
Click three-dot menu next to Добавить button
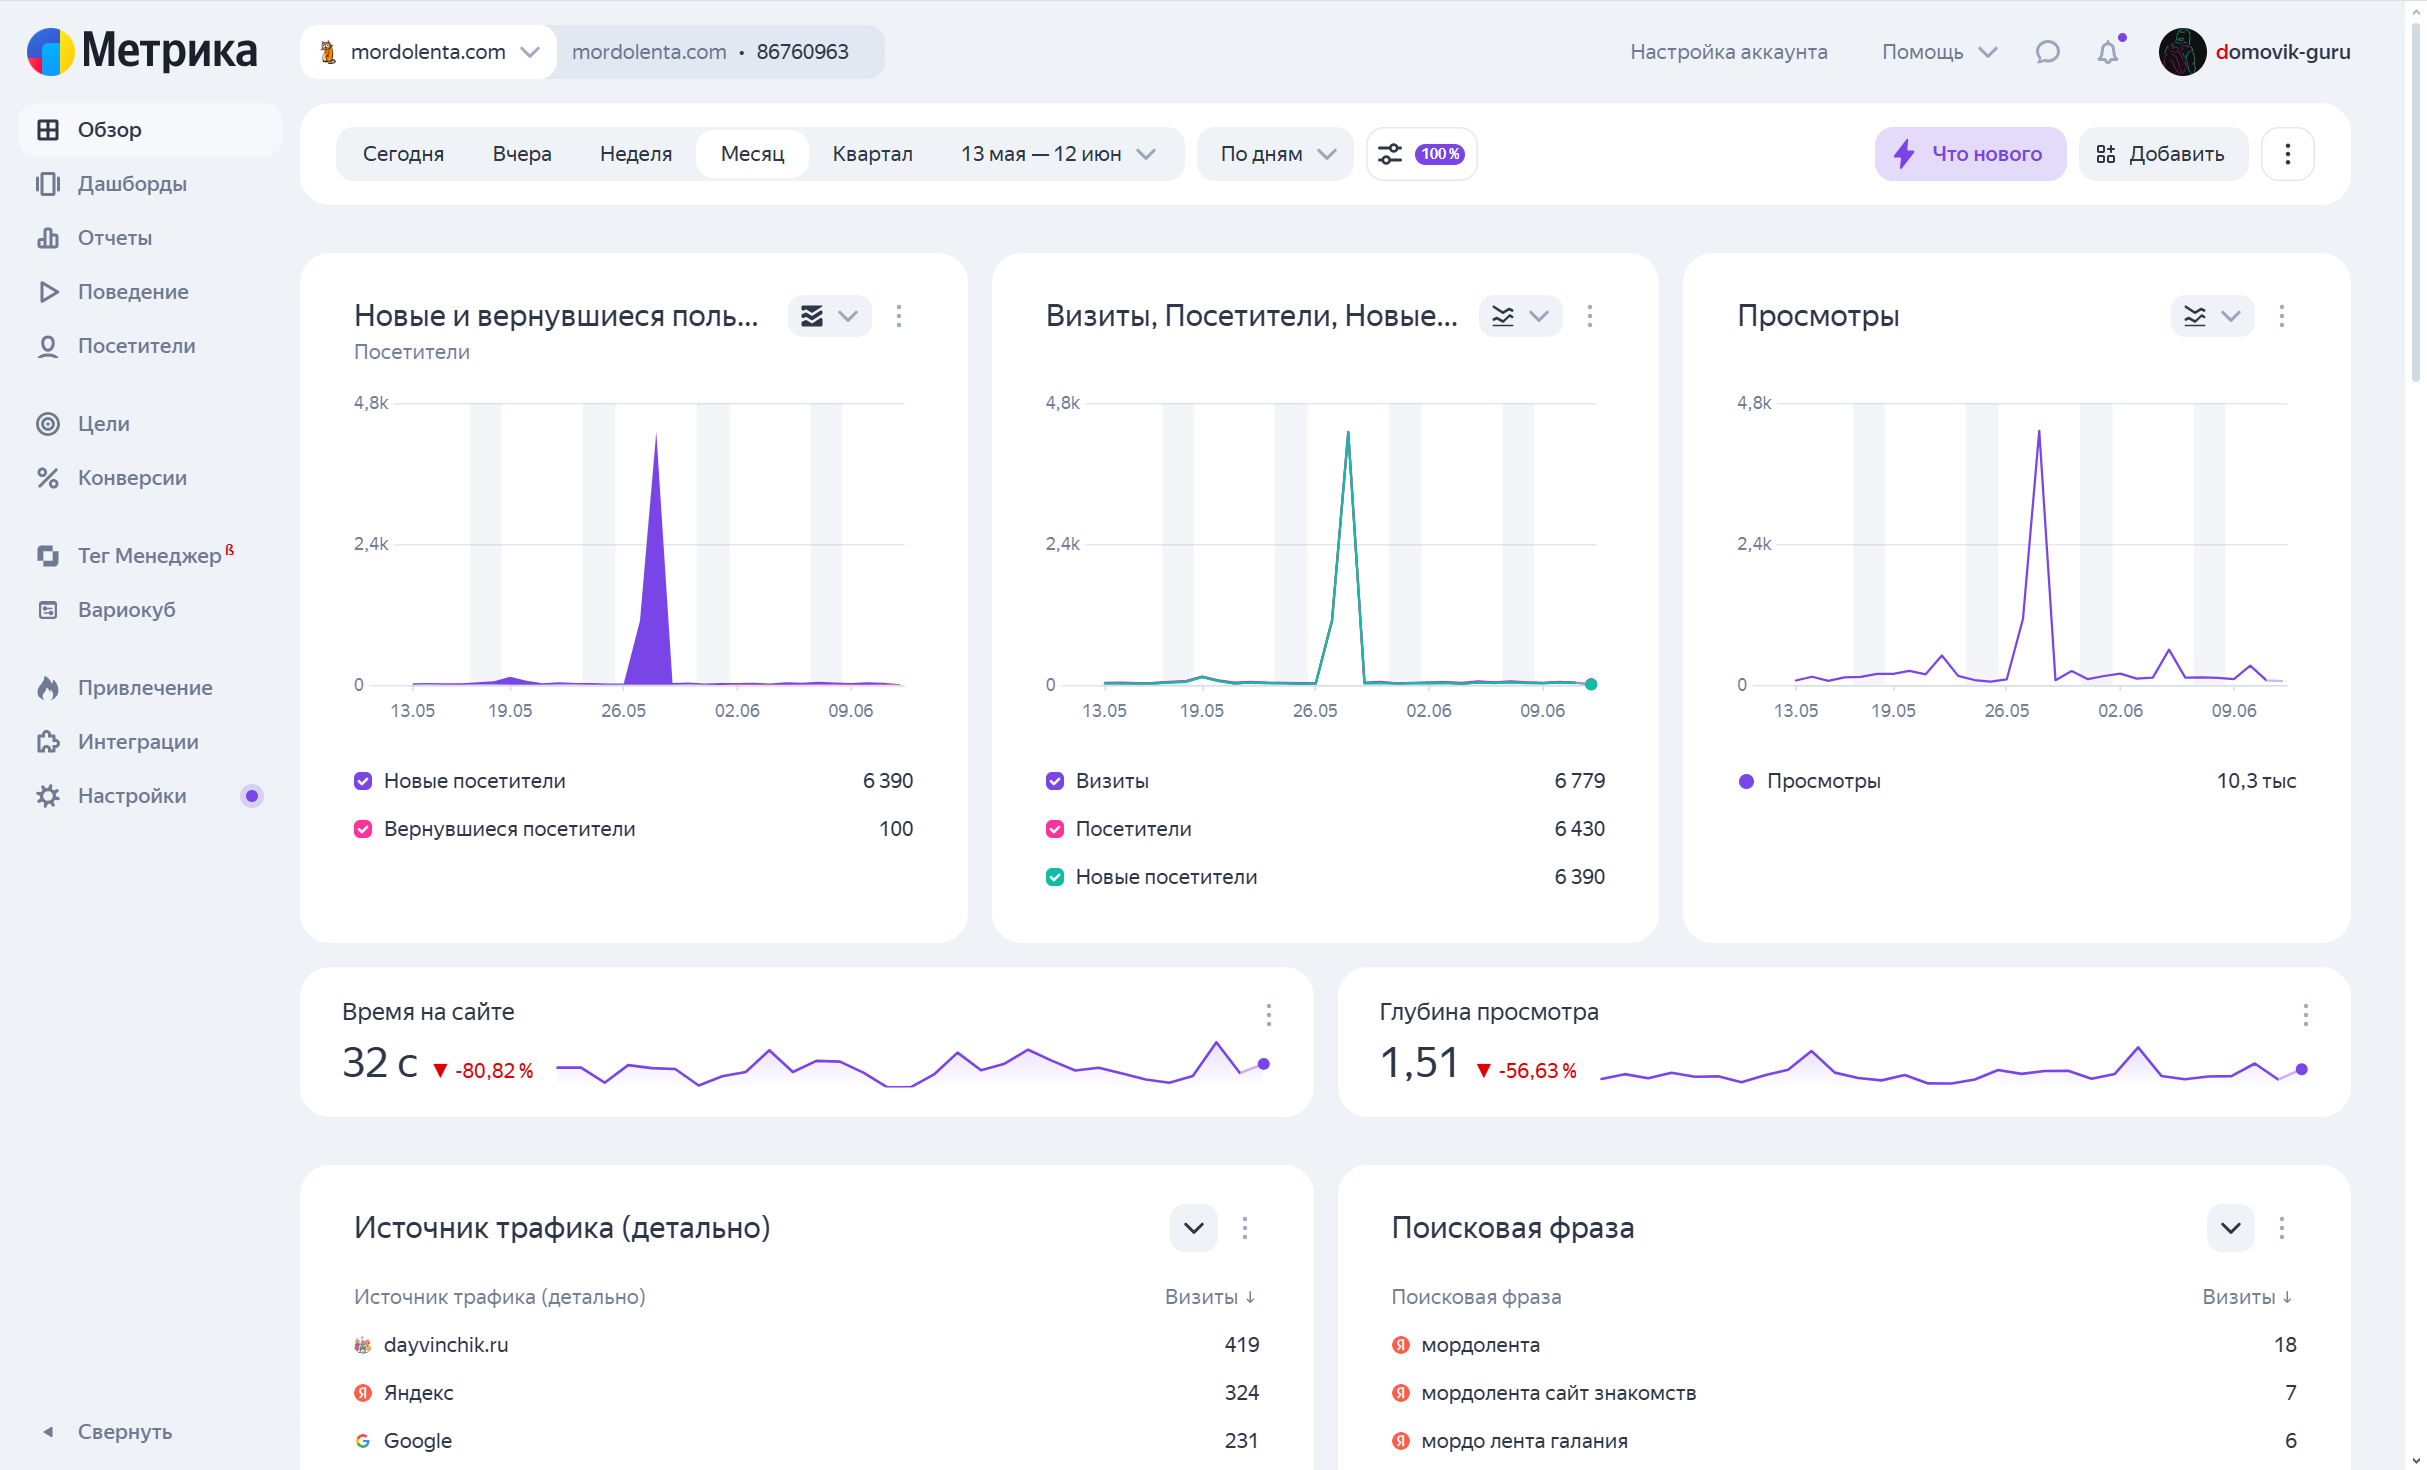pos(2287,154)
